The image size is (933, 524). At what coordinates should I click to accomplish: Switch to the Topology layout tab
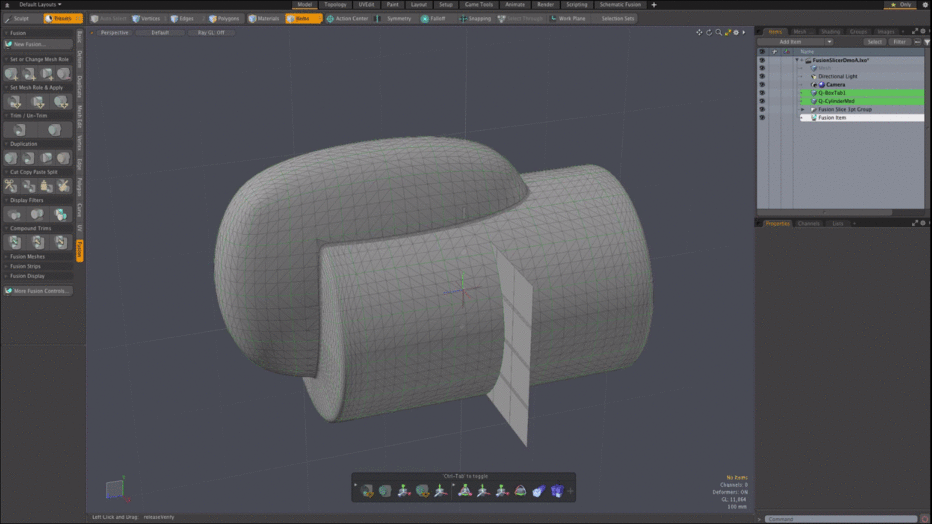(335, 5)
